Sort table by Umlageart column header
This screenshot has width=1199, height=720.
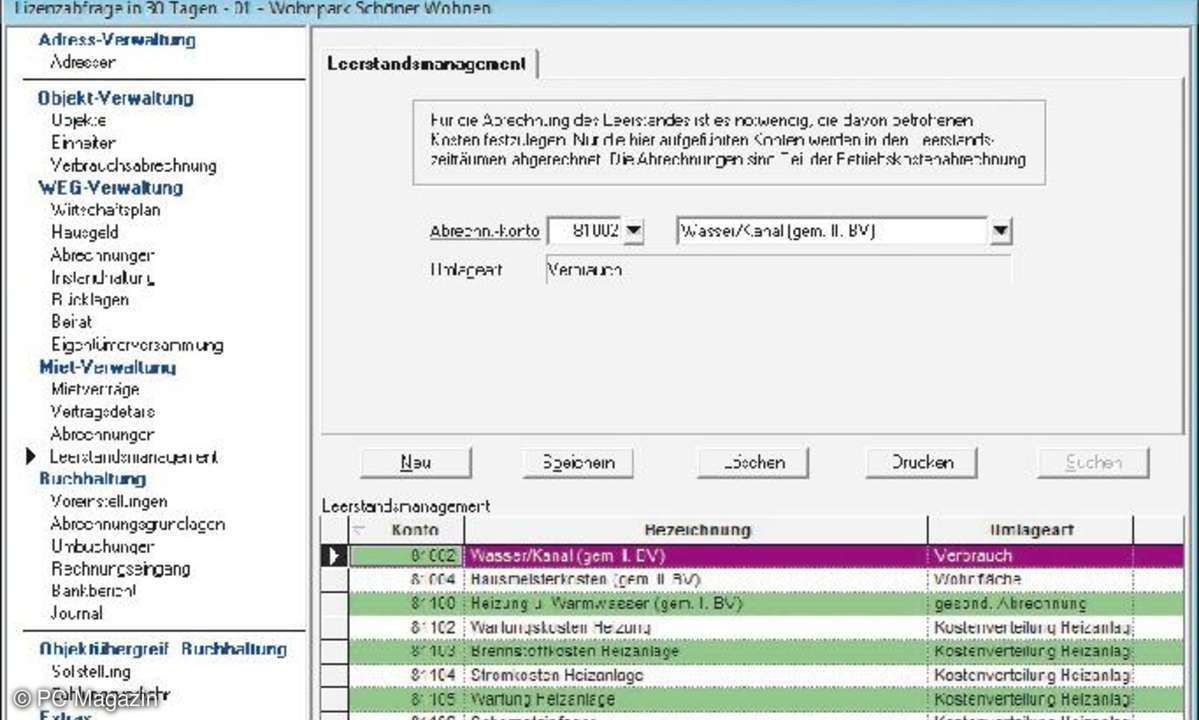pyautogui.click(x=1031, y=530)
